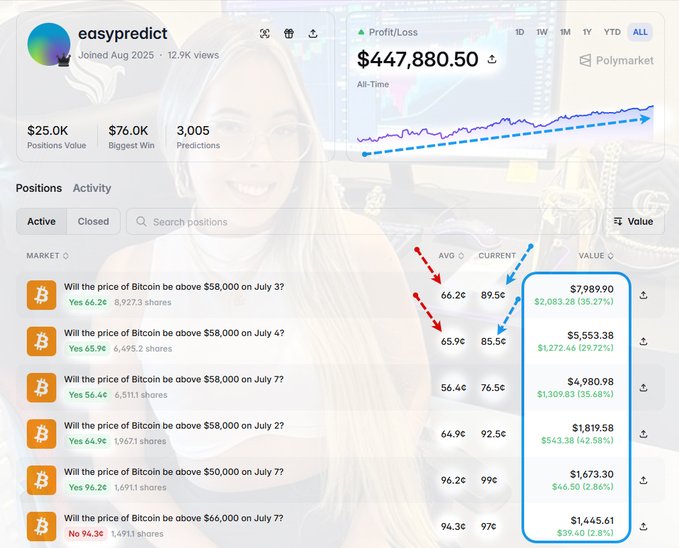This screenshot has height=548, width=679.
Task: Click Bitcoin icon for July 3 market
Action: (x=42, y=295)
